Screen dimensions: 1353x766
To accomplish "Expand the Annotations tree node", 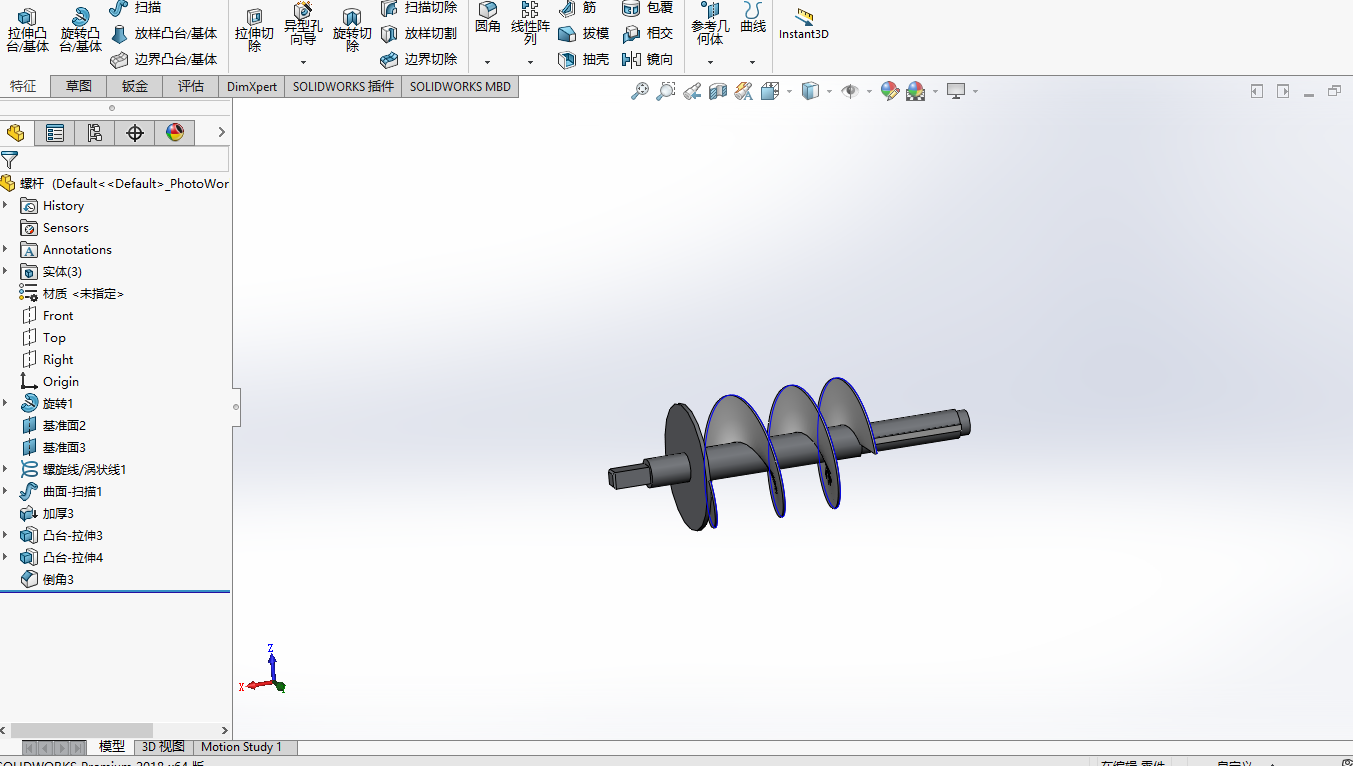I will click(x=5, y=249).
